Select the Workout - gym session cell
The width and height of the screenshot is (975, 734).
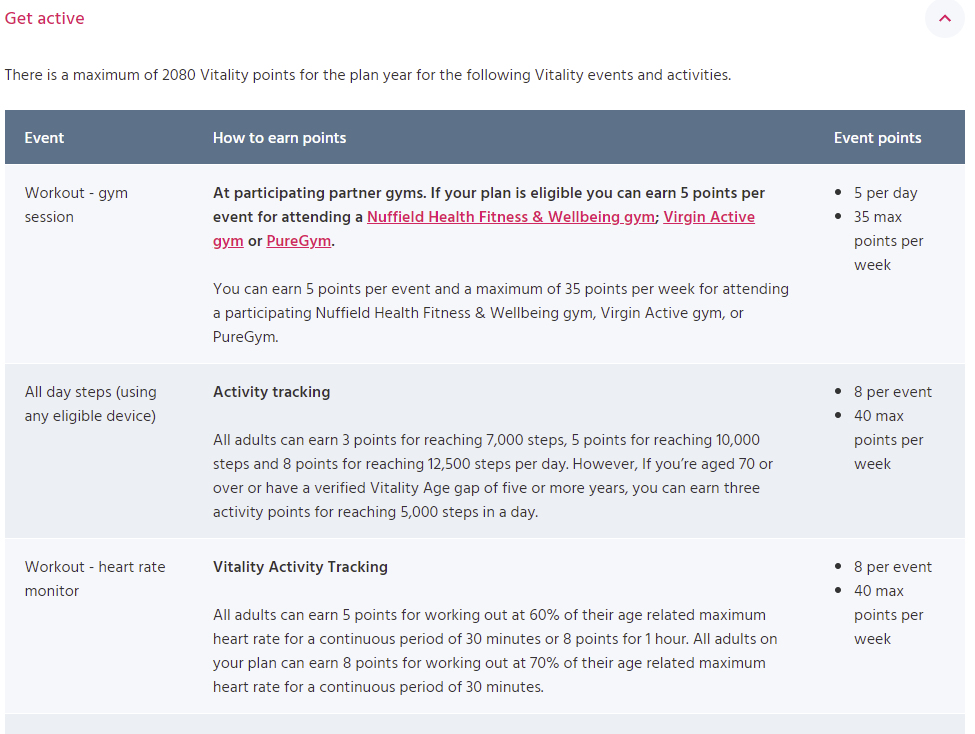(76, 204)
